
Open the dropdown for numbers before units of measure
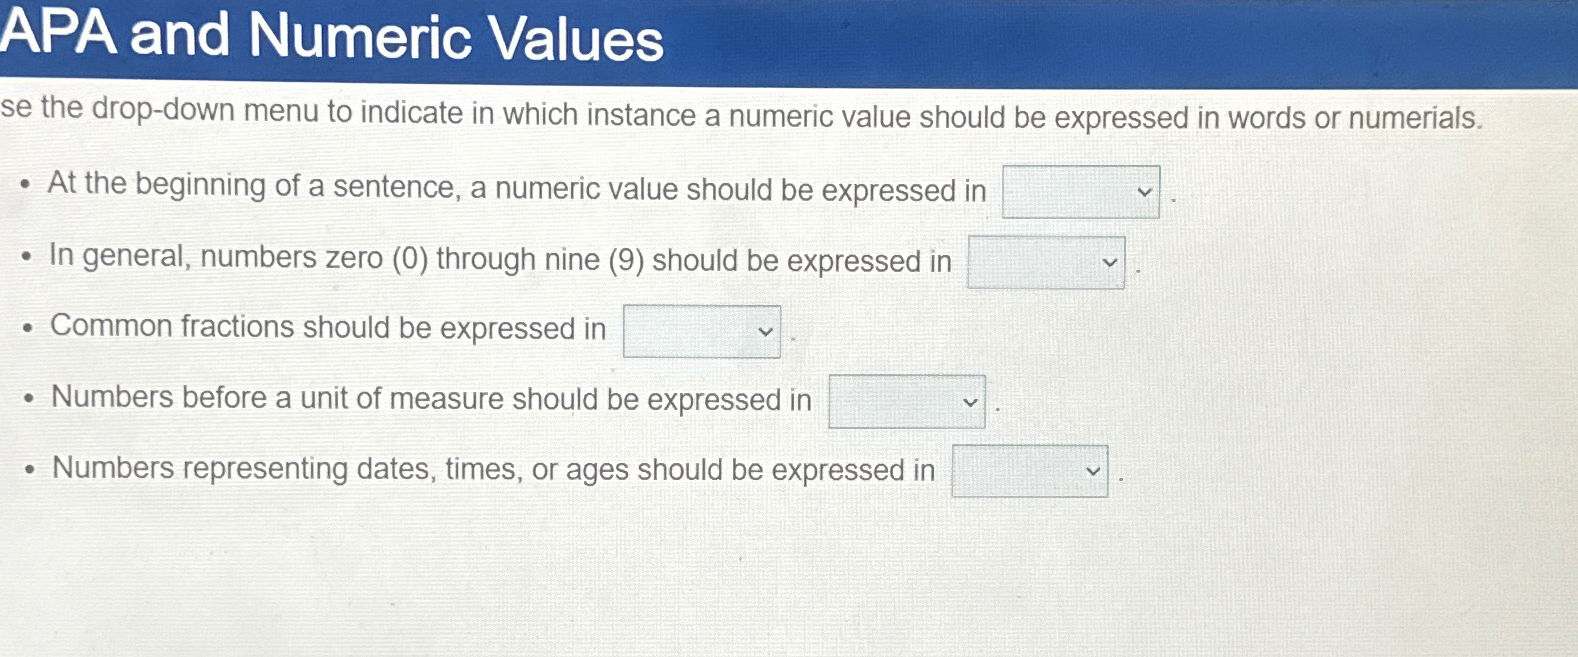pyautogui.click(x=904, y=401)
